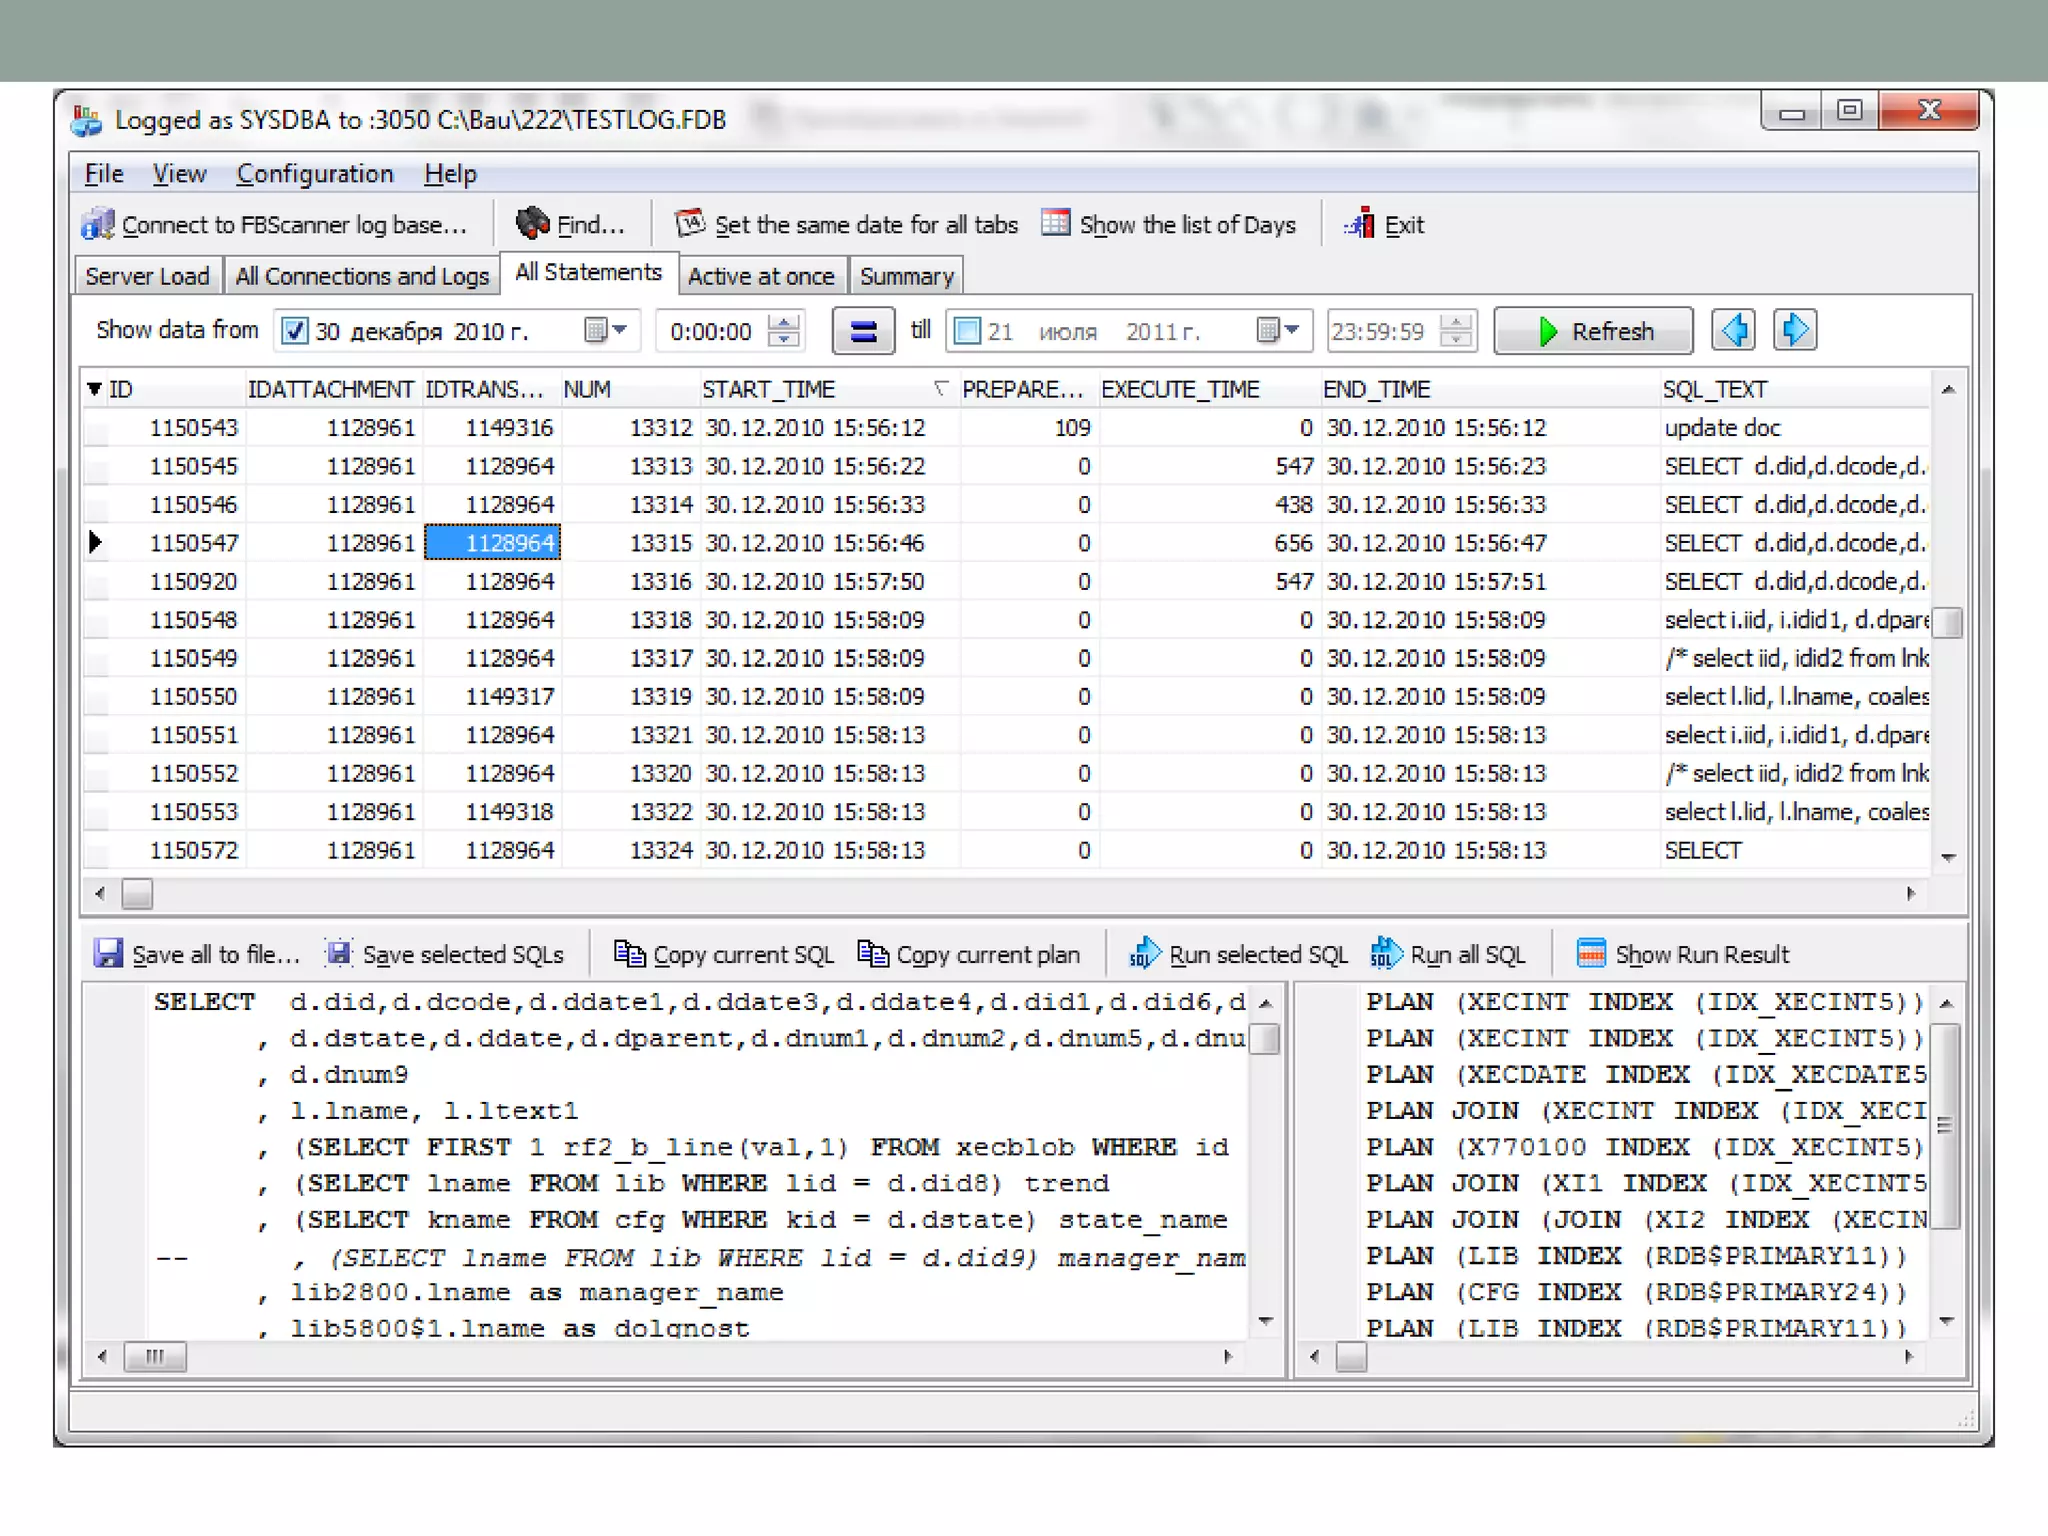Switch to All Connections and Logs tab
The width and height of the screenshot is (2048, 1536).
362,276
